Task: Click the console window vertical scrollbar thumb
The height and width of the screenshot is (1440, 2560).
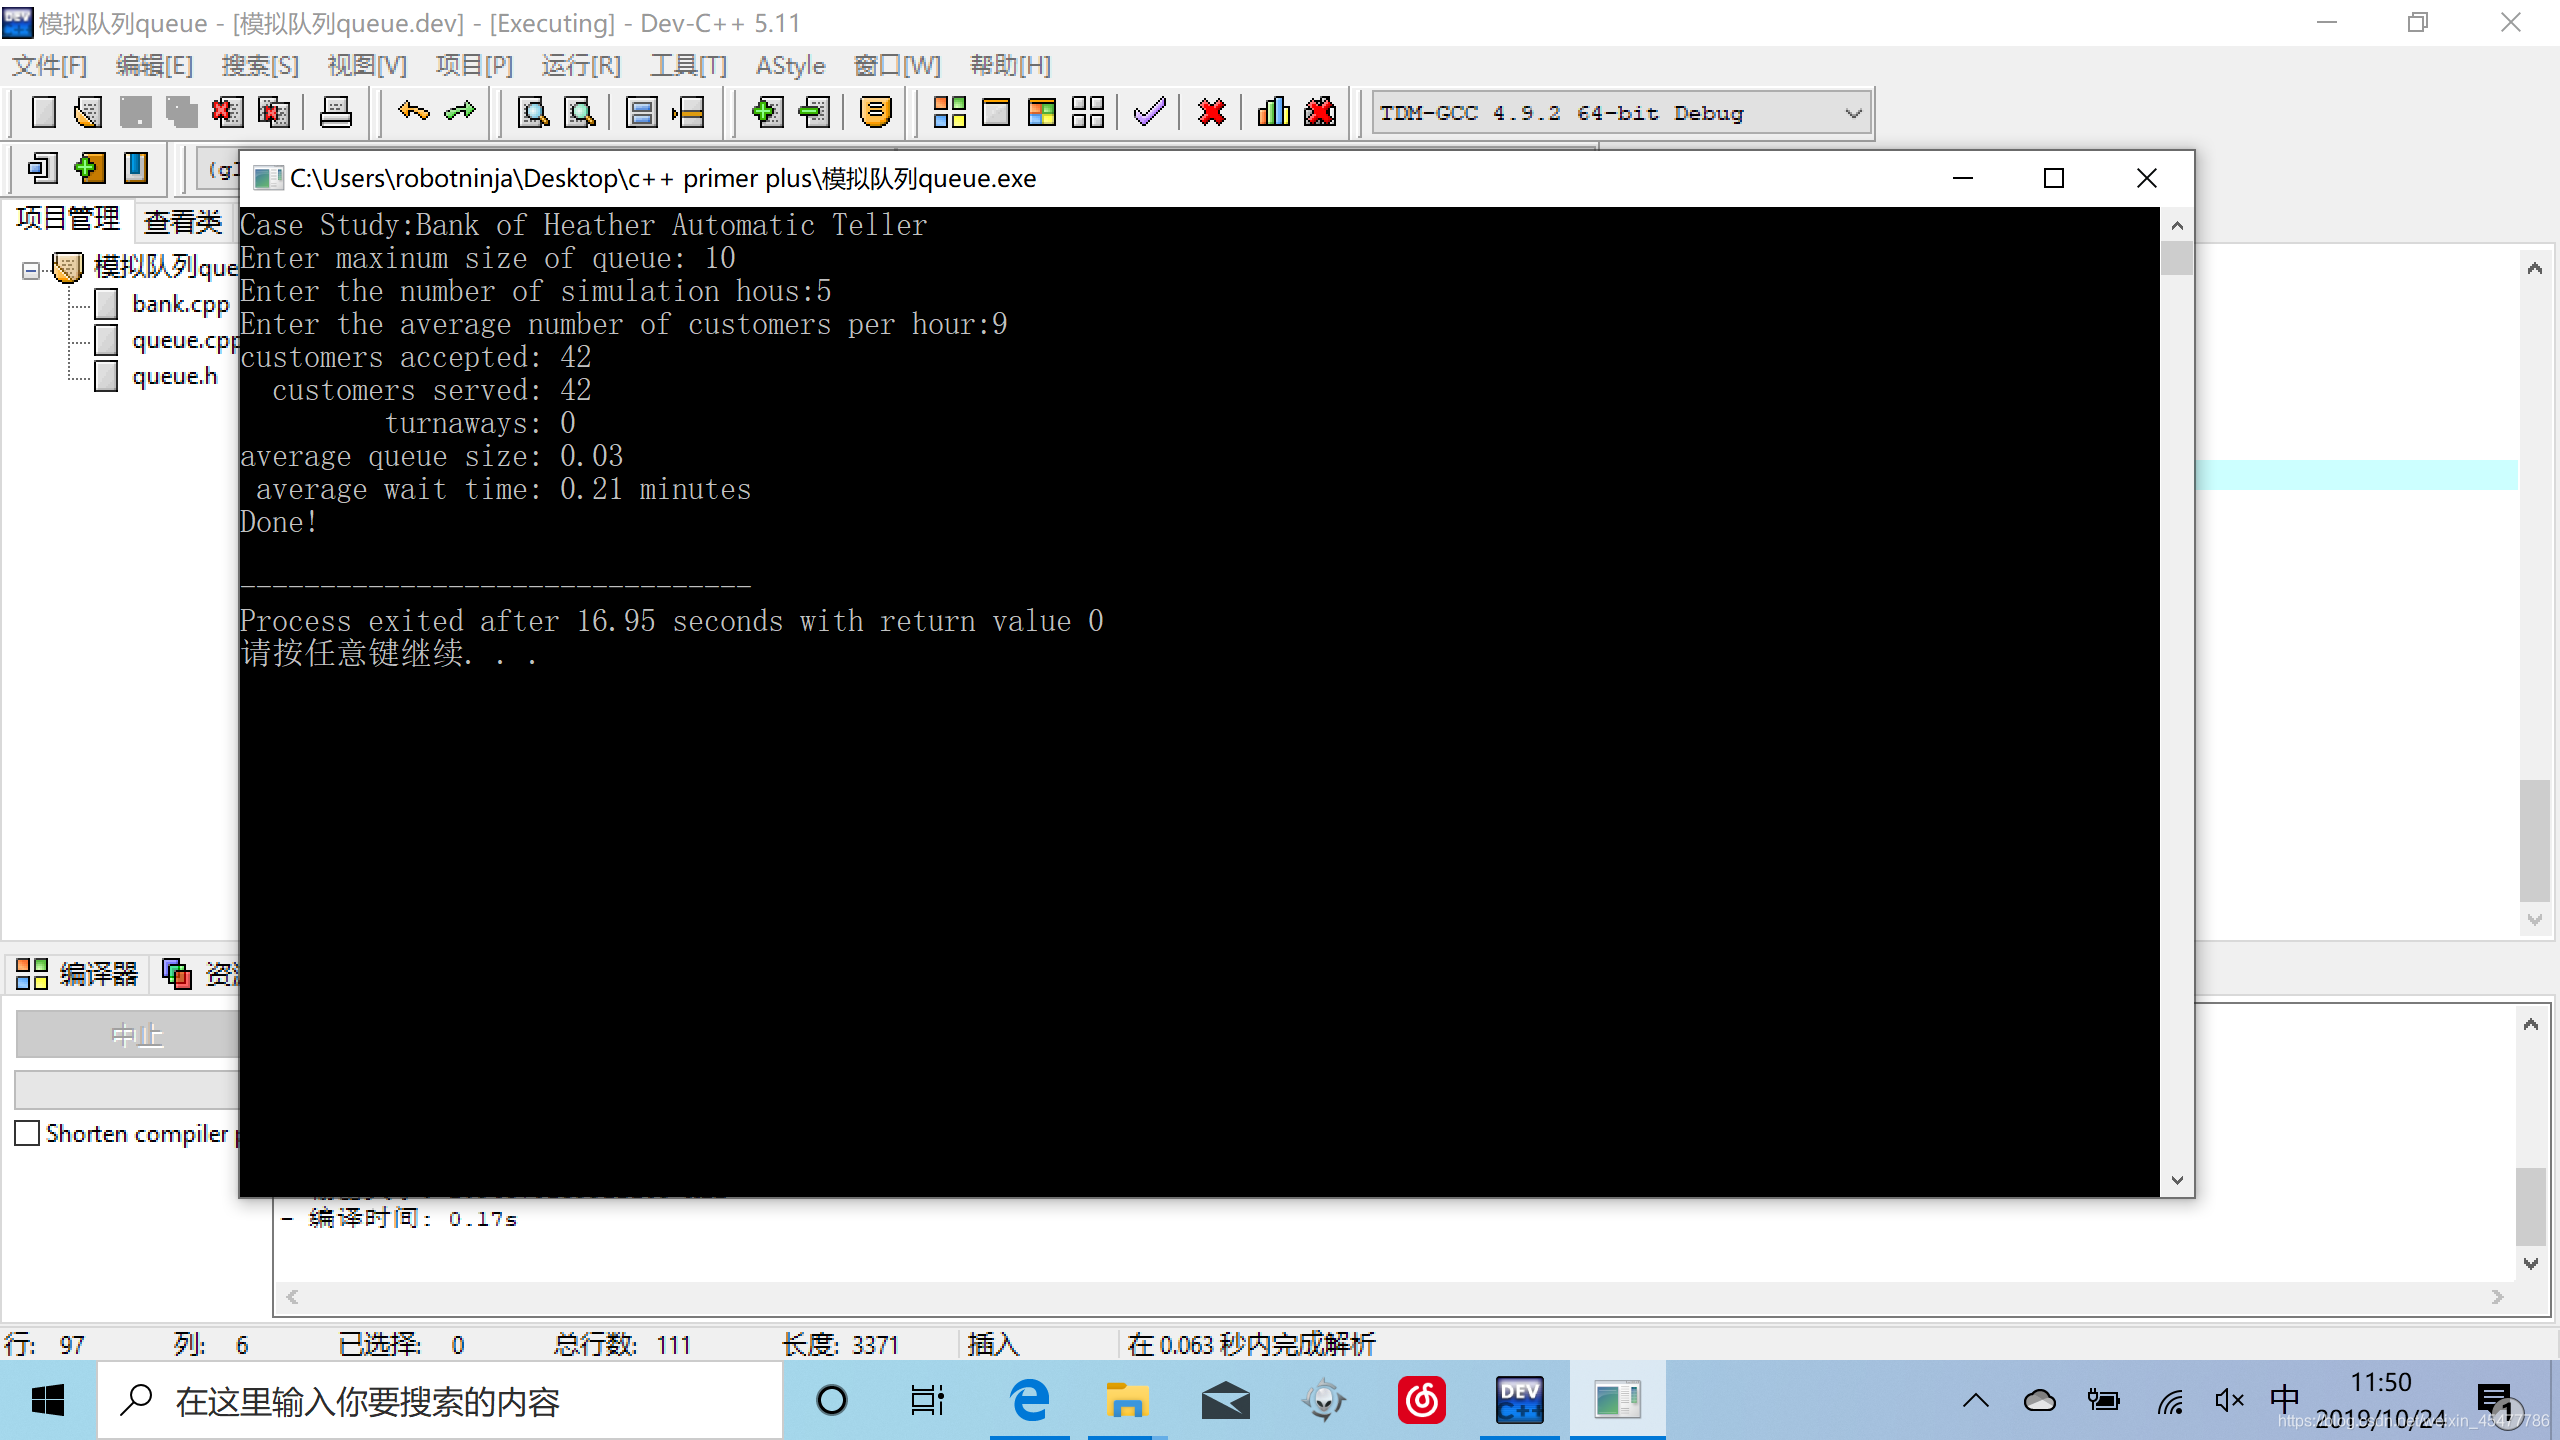Action: coord(2176,258)
